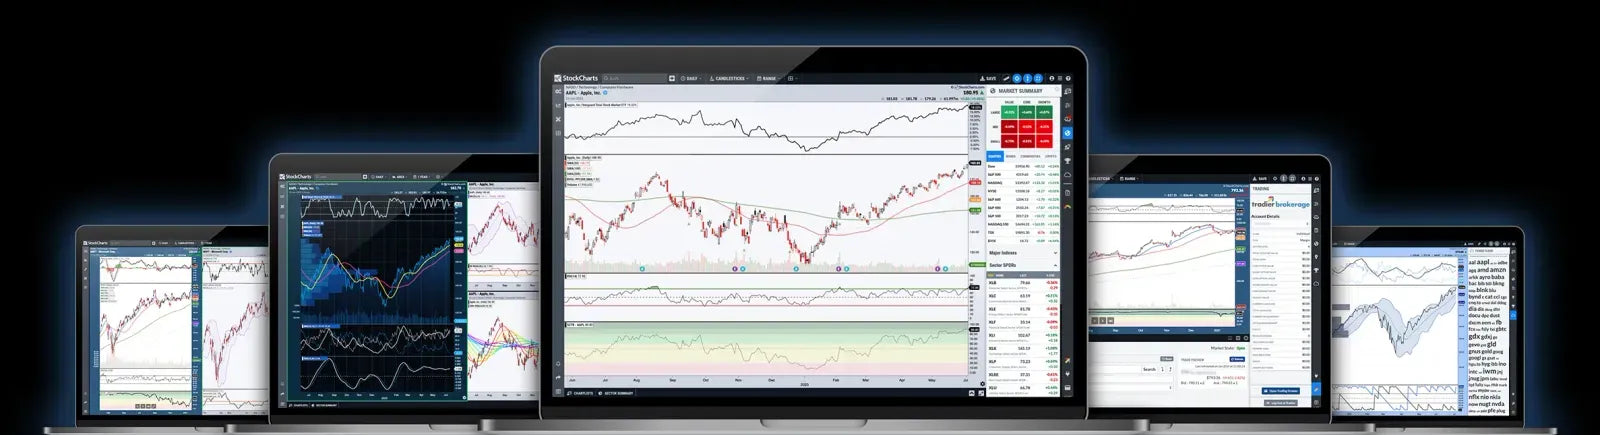Click the LARGE VALUE heatmap cell
1600x435 pixels.
[x=1009, y=112]
